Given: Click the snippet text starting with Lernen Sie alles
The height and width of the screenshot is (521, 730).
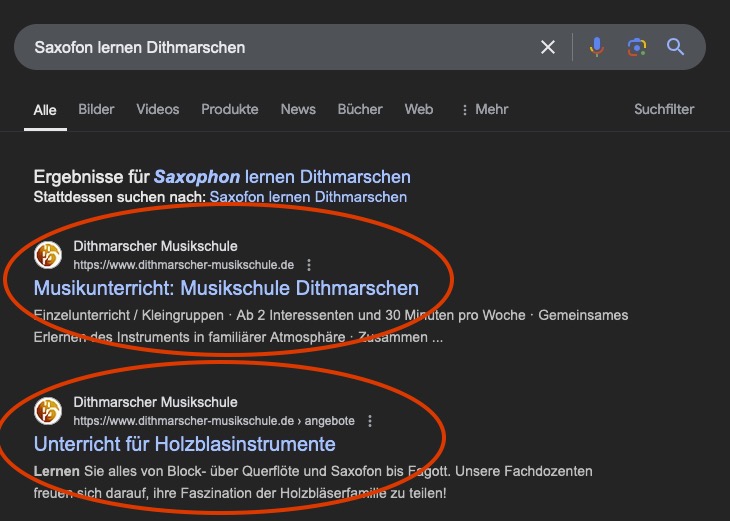Looking at the screenshot, I should point(313,482).
